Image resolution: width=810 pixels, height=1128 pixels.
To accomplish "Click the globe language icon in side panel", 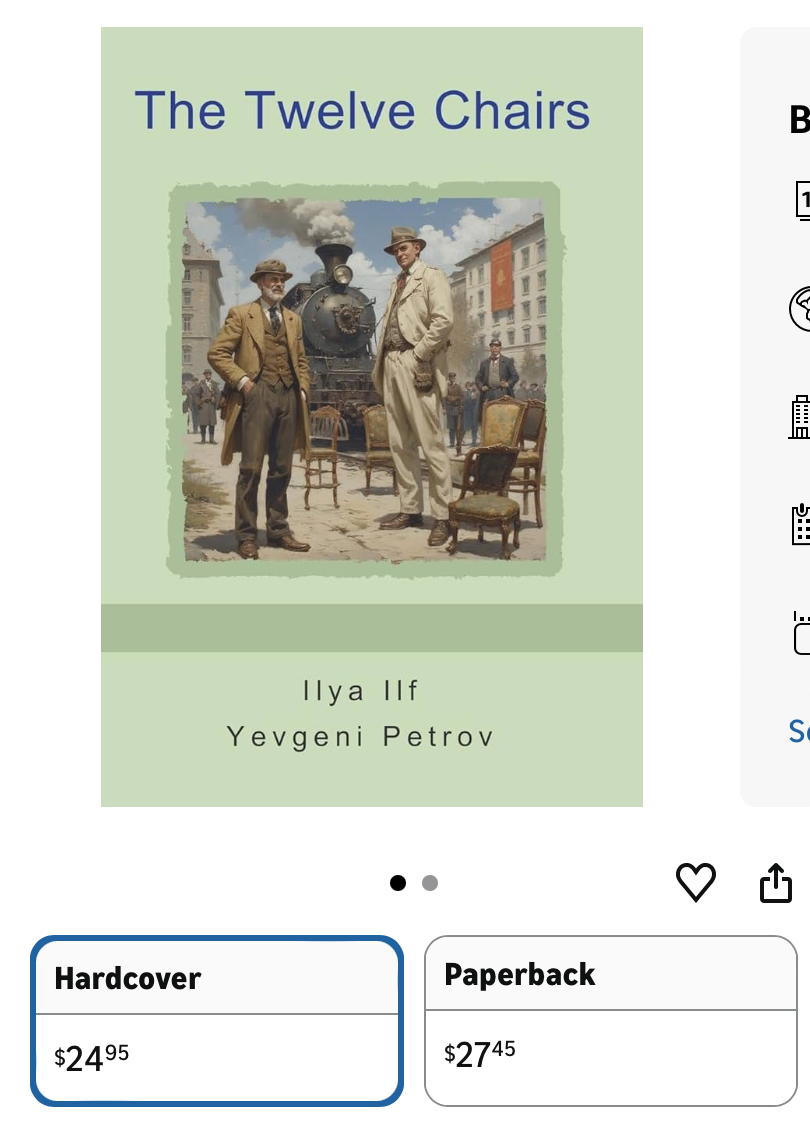I will tap(800, 309).
